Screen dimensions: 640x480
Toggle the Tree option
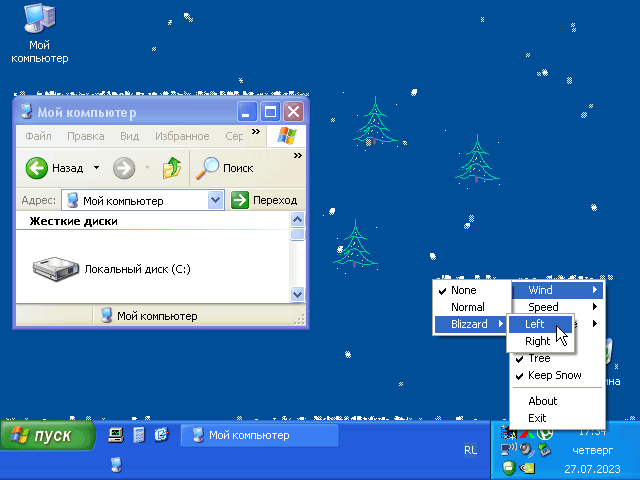pos(558,358)
